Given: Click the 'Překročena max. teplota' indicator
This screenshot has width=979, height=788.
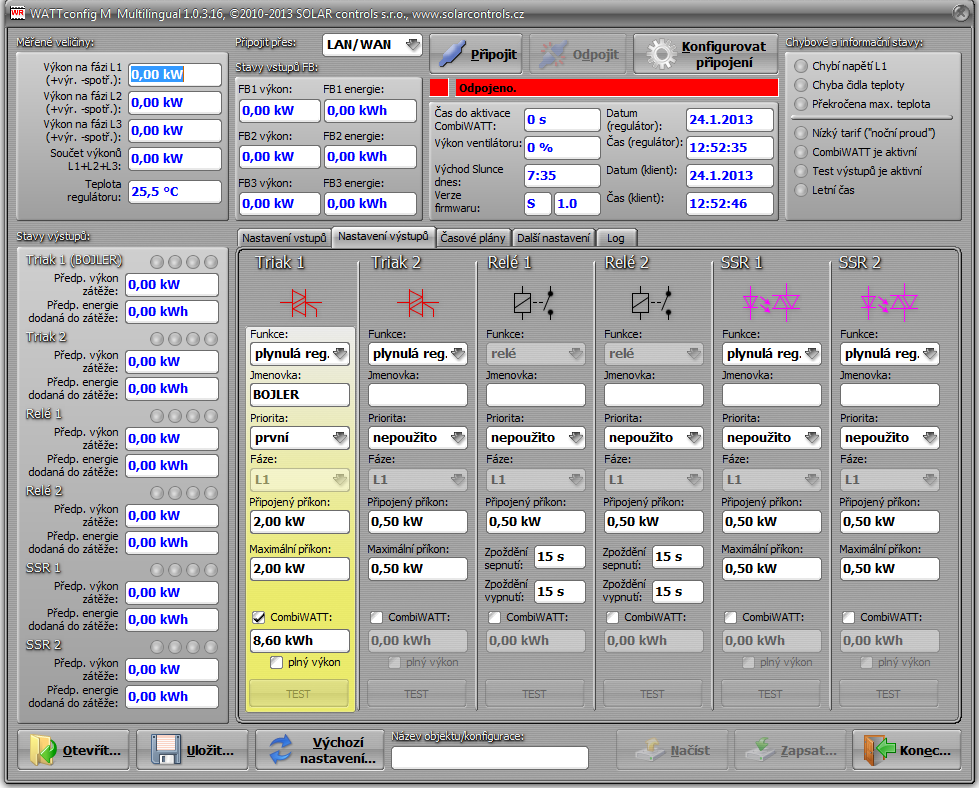Looking at the screenshot, I should pyautogui.click(x=801, y=104).
